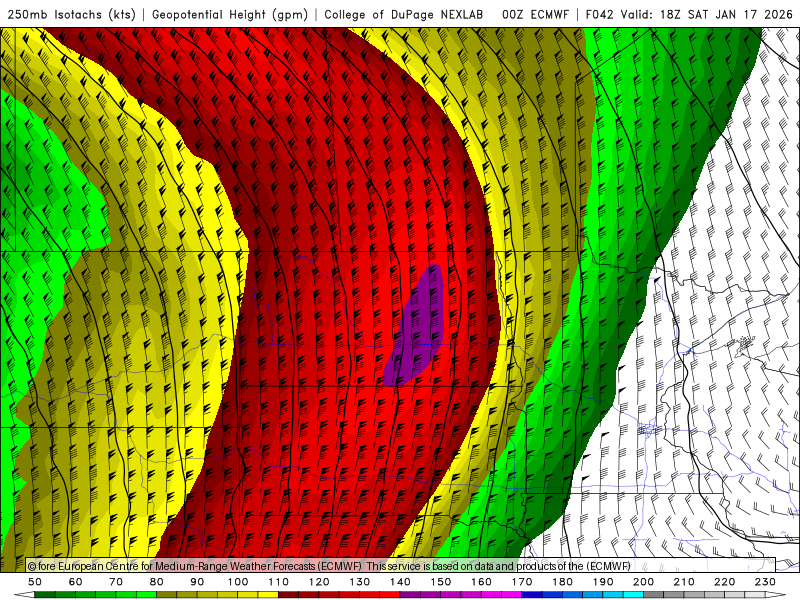Screen dimensions: 800x600
Task: Click the 140 label on the color bar
Action: (x=401, y=582)
